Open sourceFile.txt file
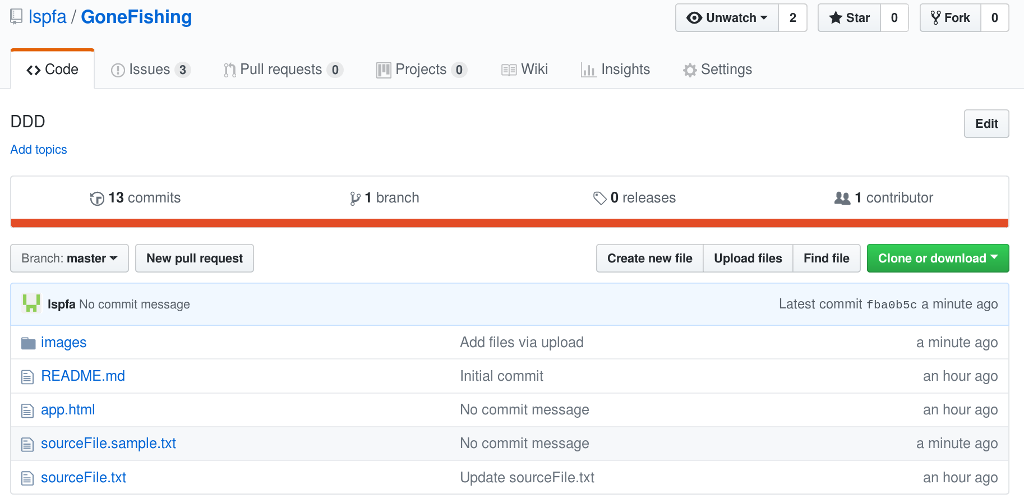This screenshot has width=1024, height=503. click(84, 478)
